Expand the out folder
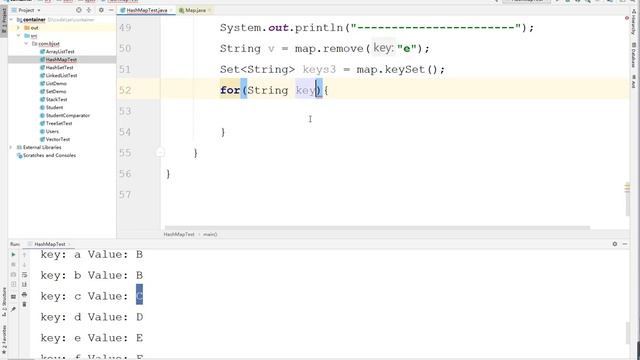 pos(18,28)
